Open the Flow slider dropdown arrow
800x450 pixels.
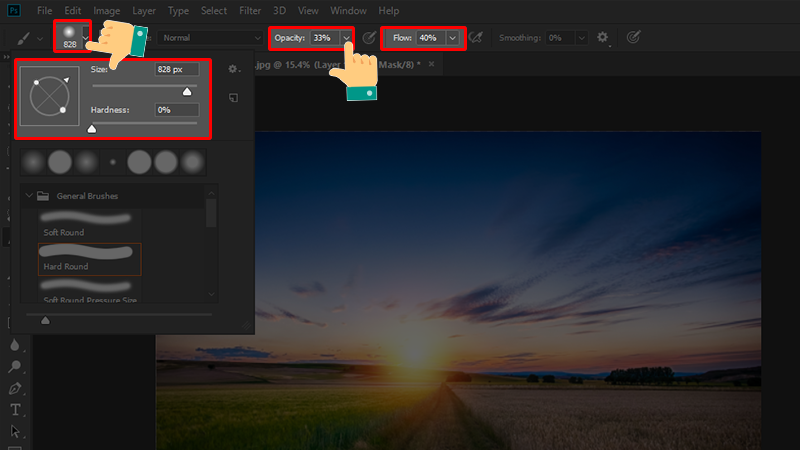pos(453,38)
